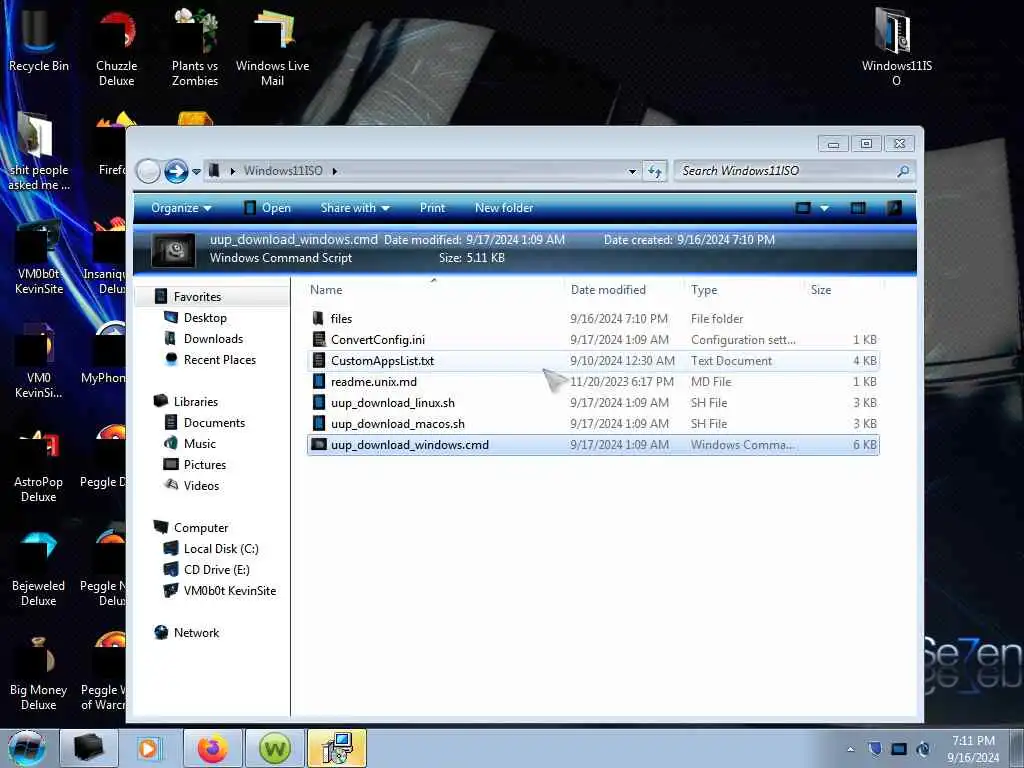Open Videos library
Image resolution: width=1024 pixels, height=768 pixels.
click(x=201, y=485)
